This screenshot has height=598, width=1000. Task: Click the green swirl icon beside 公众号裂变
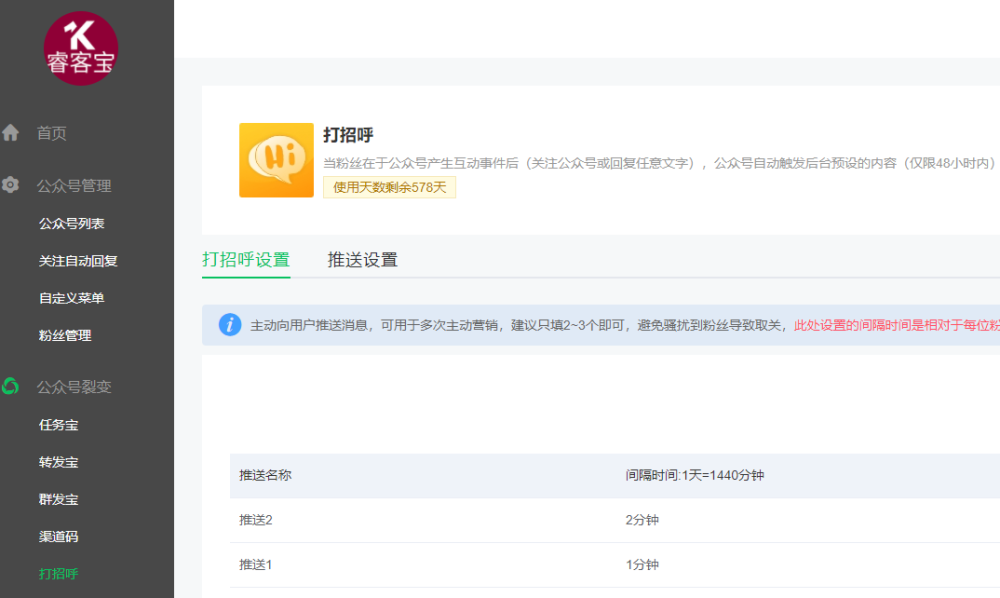coord(10,386)
